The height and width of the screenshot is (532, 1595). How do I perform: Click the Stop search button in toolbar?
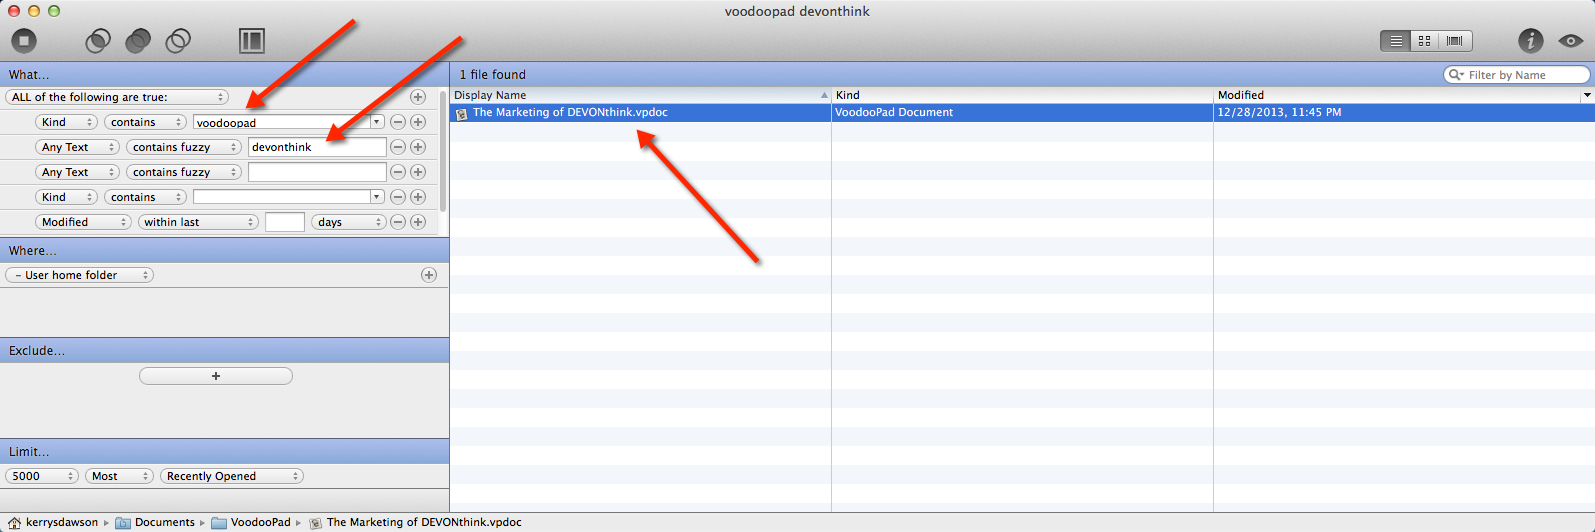24,41
